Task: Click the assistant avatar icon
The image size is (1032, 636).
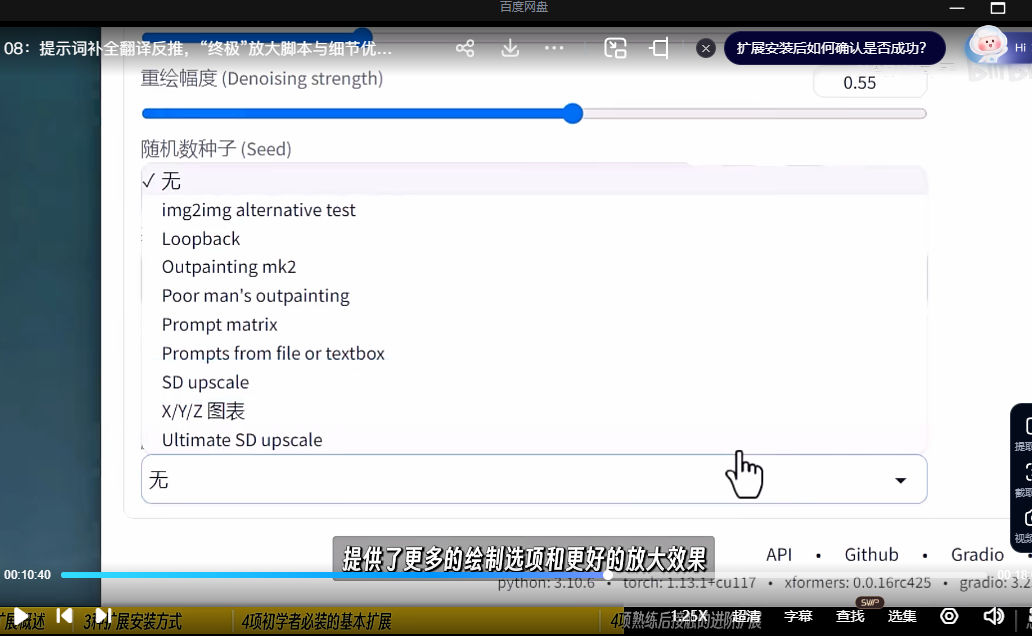Action: [x=988, y=45]
